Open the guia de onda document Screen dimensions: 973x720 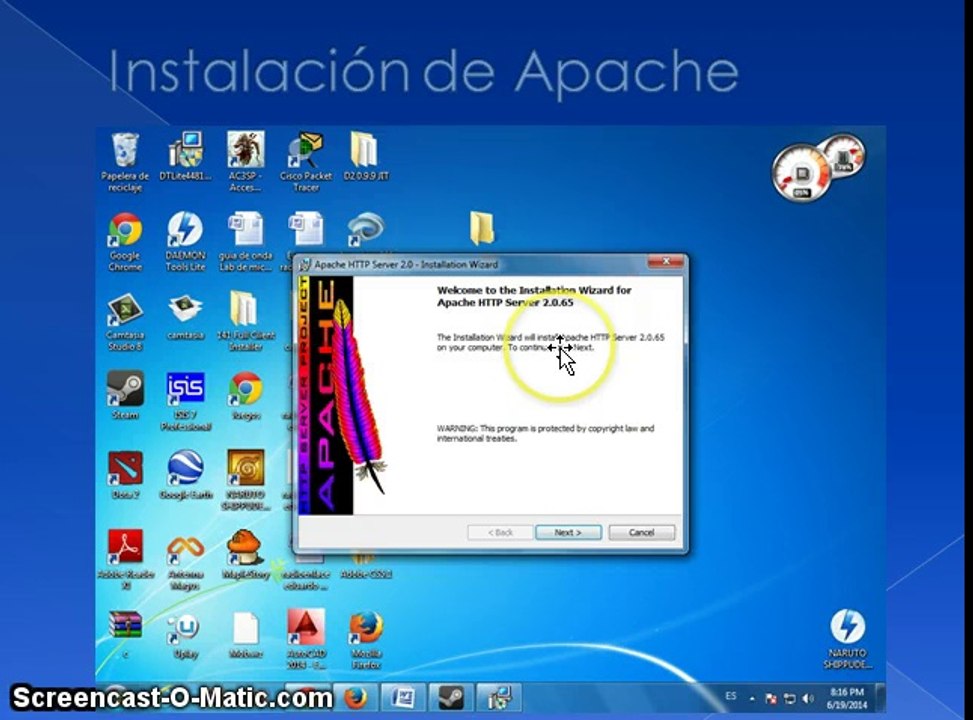(246, 241)
